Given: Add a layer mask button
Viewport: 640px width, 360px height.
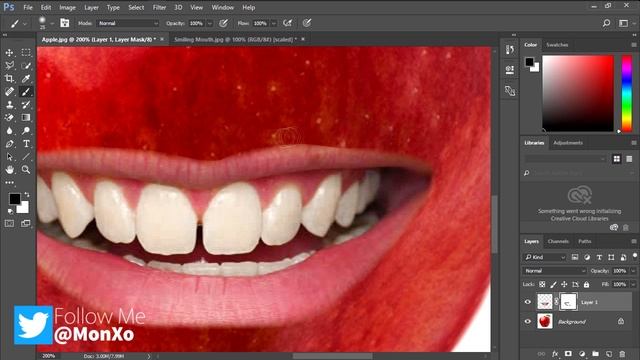Looking at the screenshot, I should (x=568, y=354).
